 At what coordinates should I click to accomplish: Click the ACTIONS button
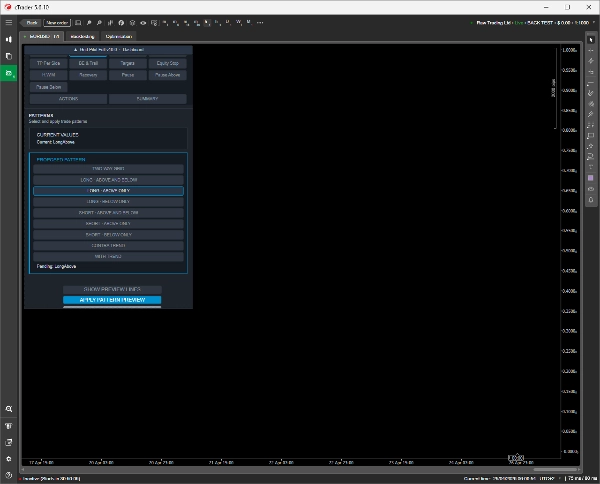(68, 99)
